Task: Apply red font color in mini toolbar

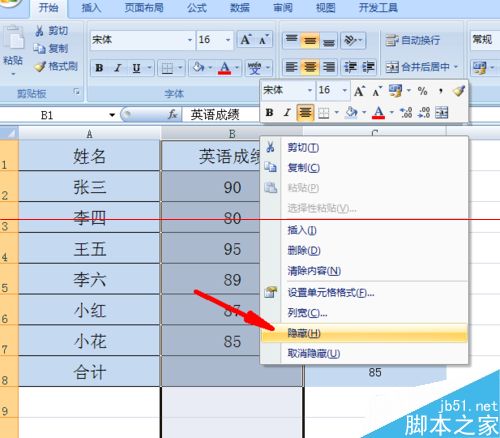Action: [x=378, y=112]
